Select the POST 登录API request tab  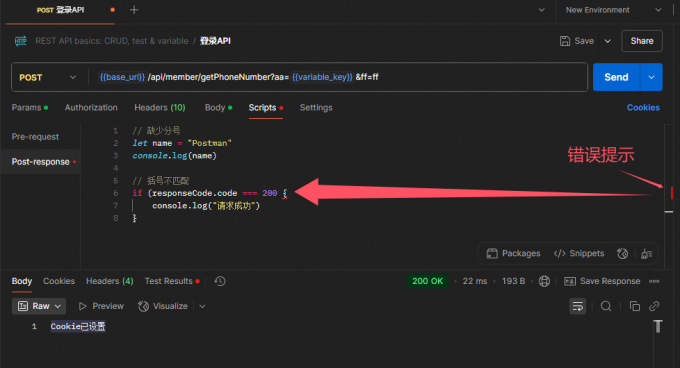coord(61,10)
